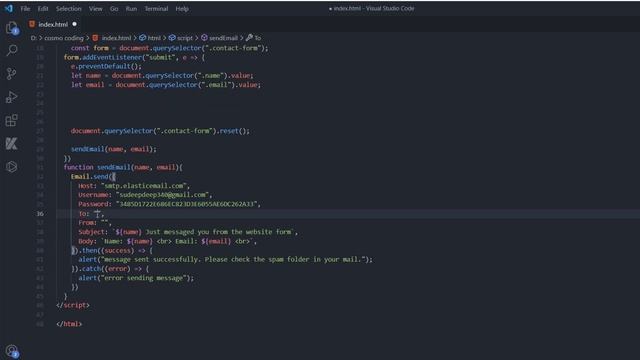Screen dimensions: 640x360
Task: Open the hexagon extension icon below Kite
Action: pyautogui.click(x=11, y=167)
